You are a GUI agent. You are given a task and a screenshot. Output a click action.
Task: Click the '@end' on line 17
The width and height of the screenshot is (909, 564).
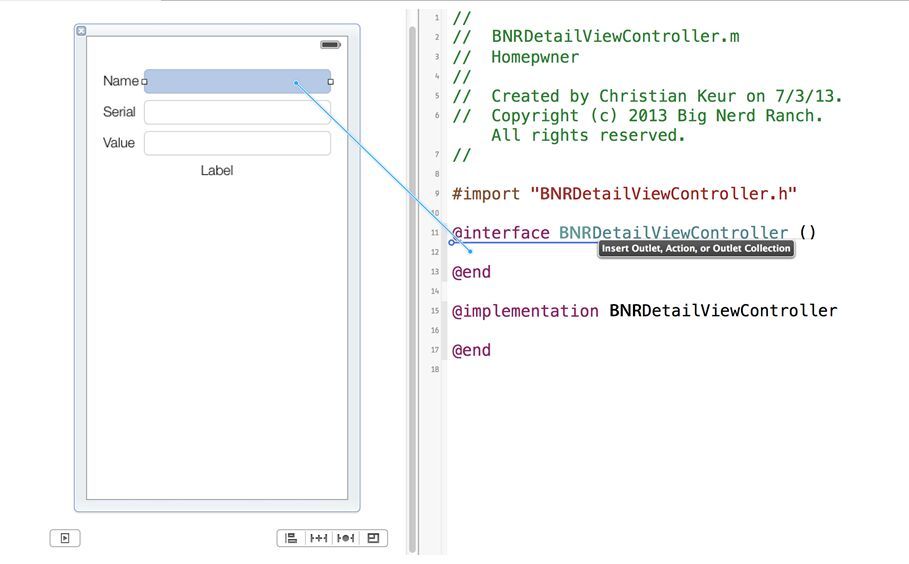pyautogui.click(x=471, y=350)
